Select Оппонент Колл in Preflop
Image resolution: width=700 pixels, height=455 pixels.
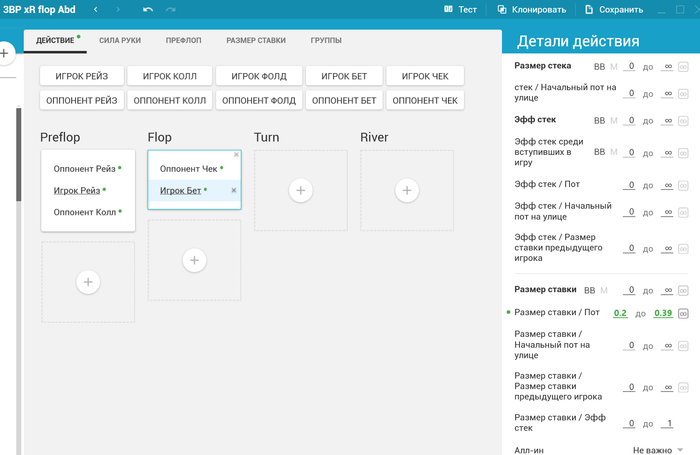(84, 212)
